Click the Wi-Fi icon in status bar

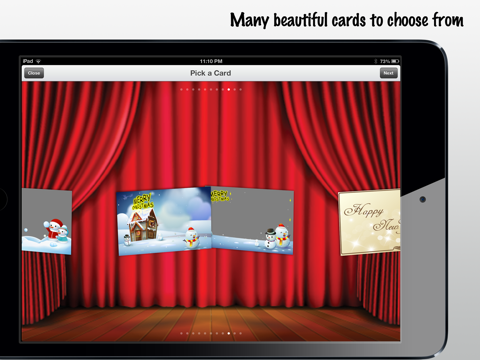coord(38,61)
